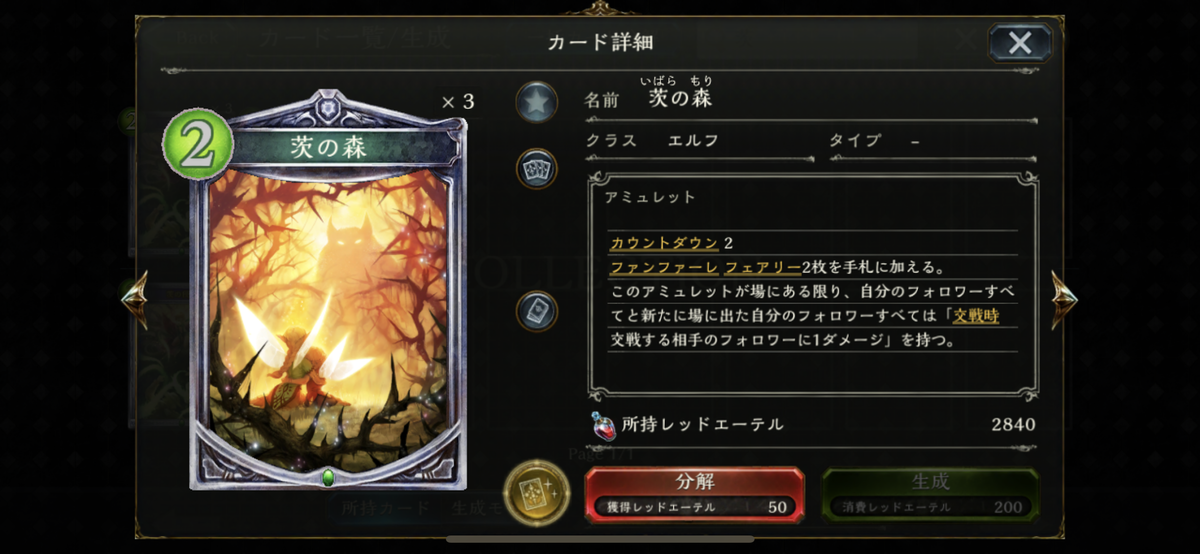Close the card details dialog
Viewport: 1200px width, 554px height.
[x=1020, y=42]
